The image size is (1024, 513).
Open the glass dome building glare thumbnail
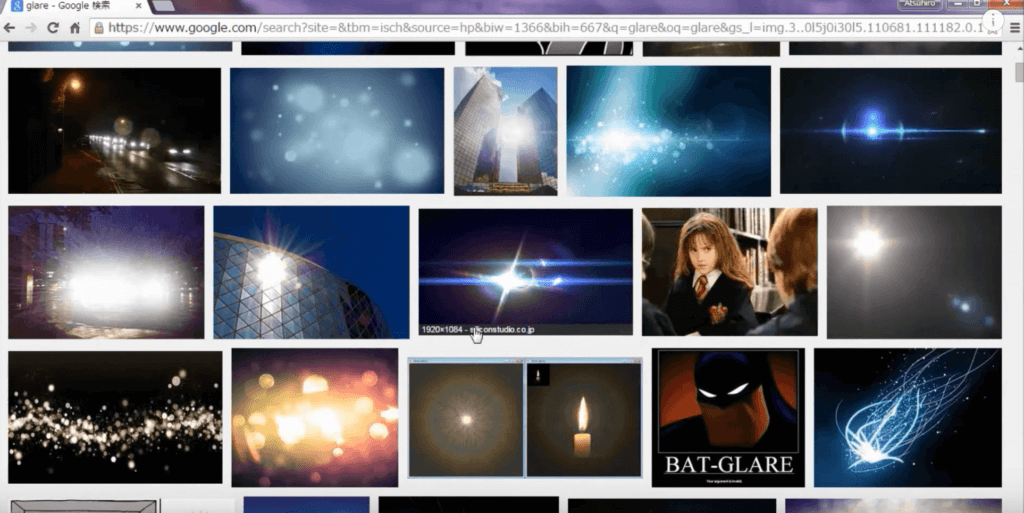click(311, 272)
